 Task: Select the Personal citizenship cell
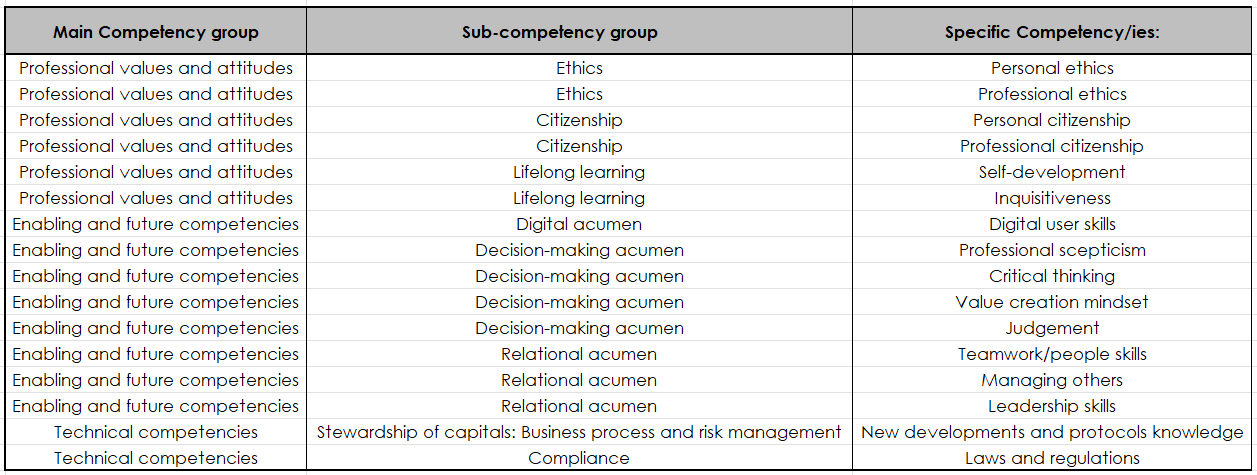pyautogui.click(x=1052, y=120)
